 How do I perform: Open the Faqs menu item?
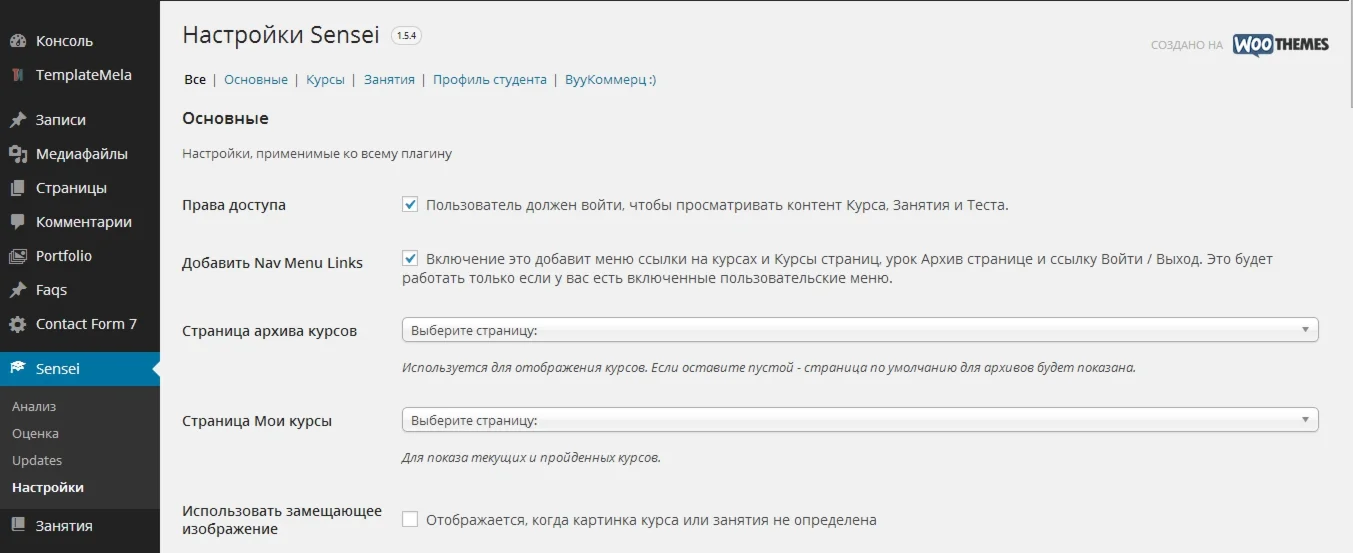click(x=51, y=290)
